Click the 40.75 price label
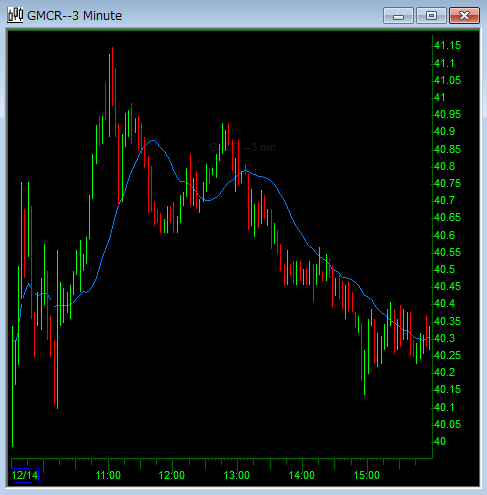 pos(448,183)
